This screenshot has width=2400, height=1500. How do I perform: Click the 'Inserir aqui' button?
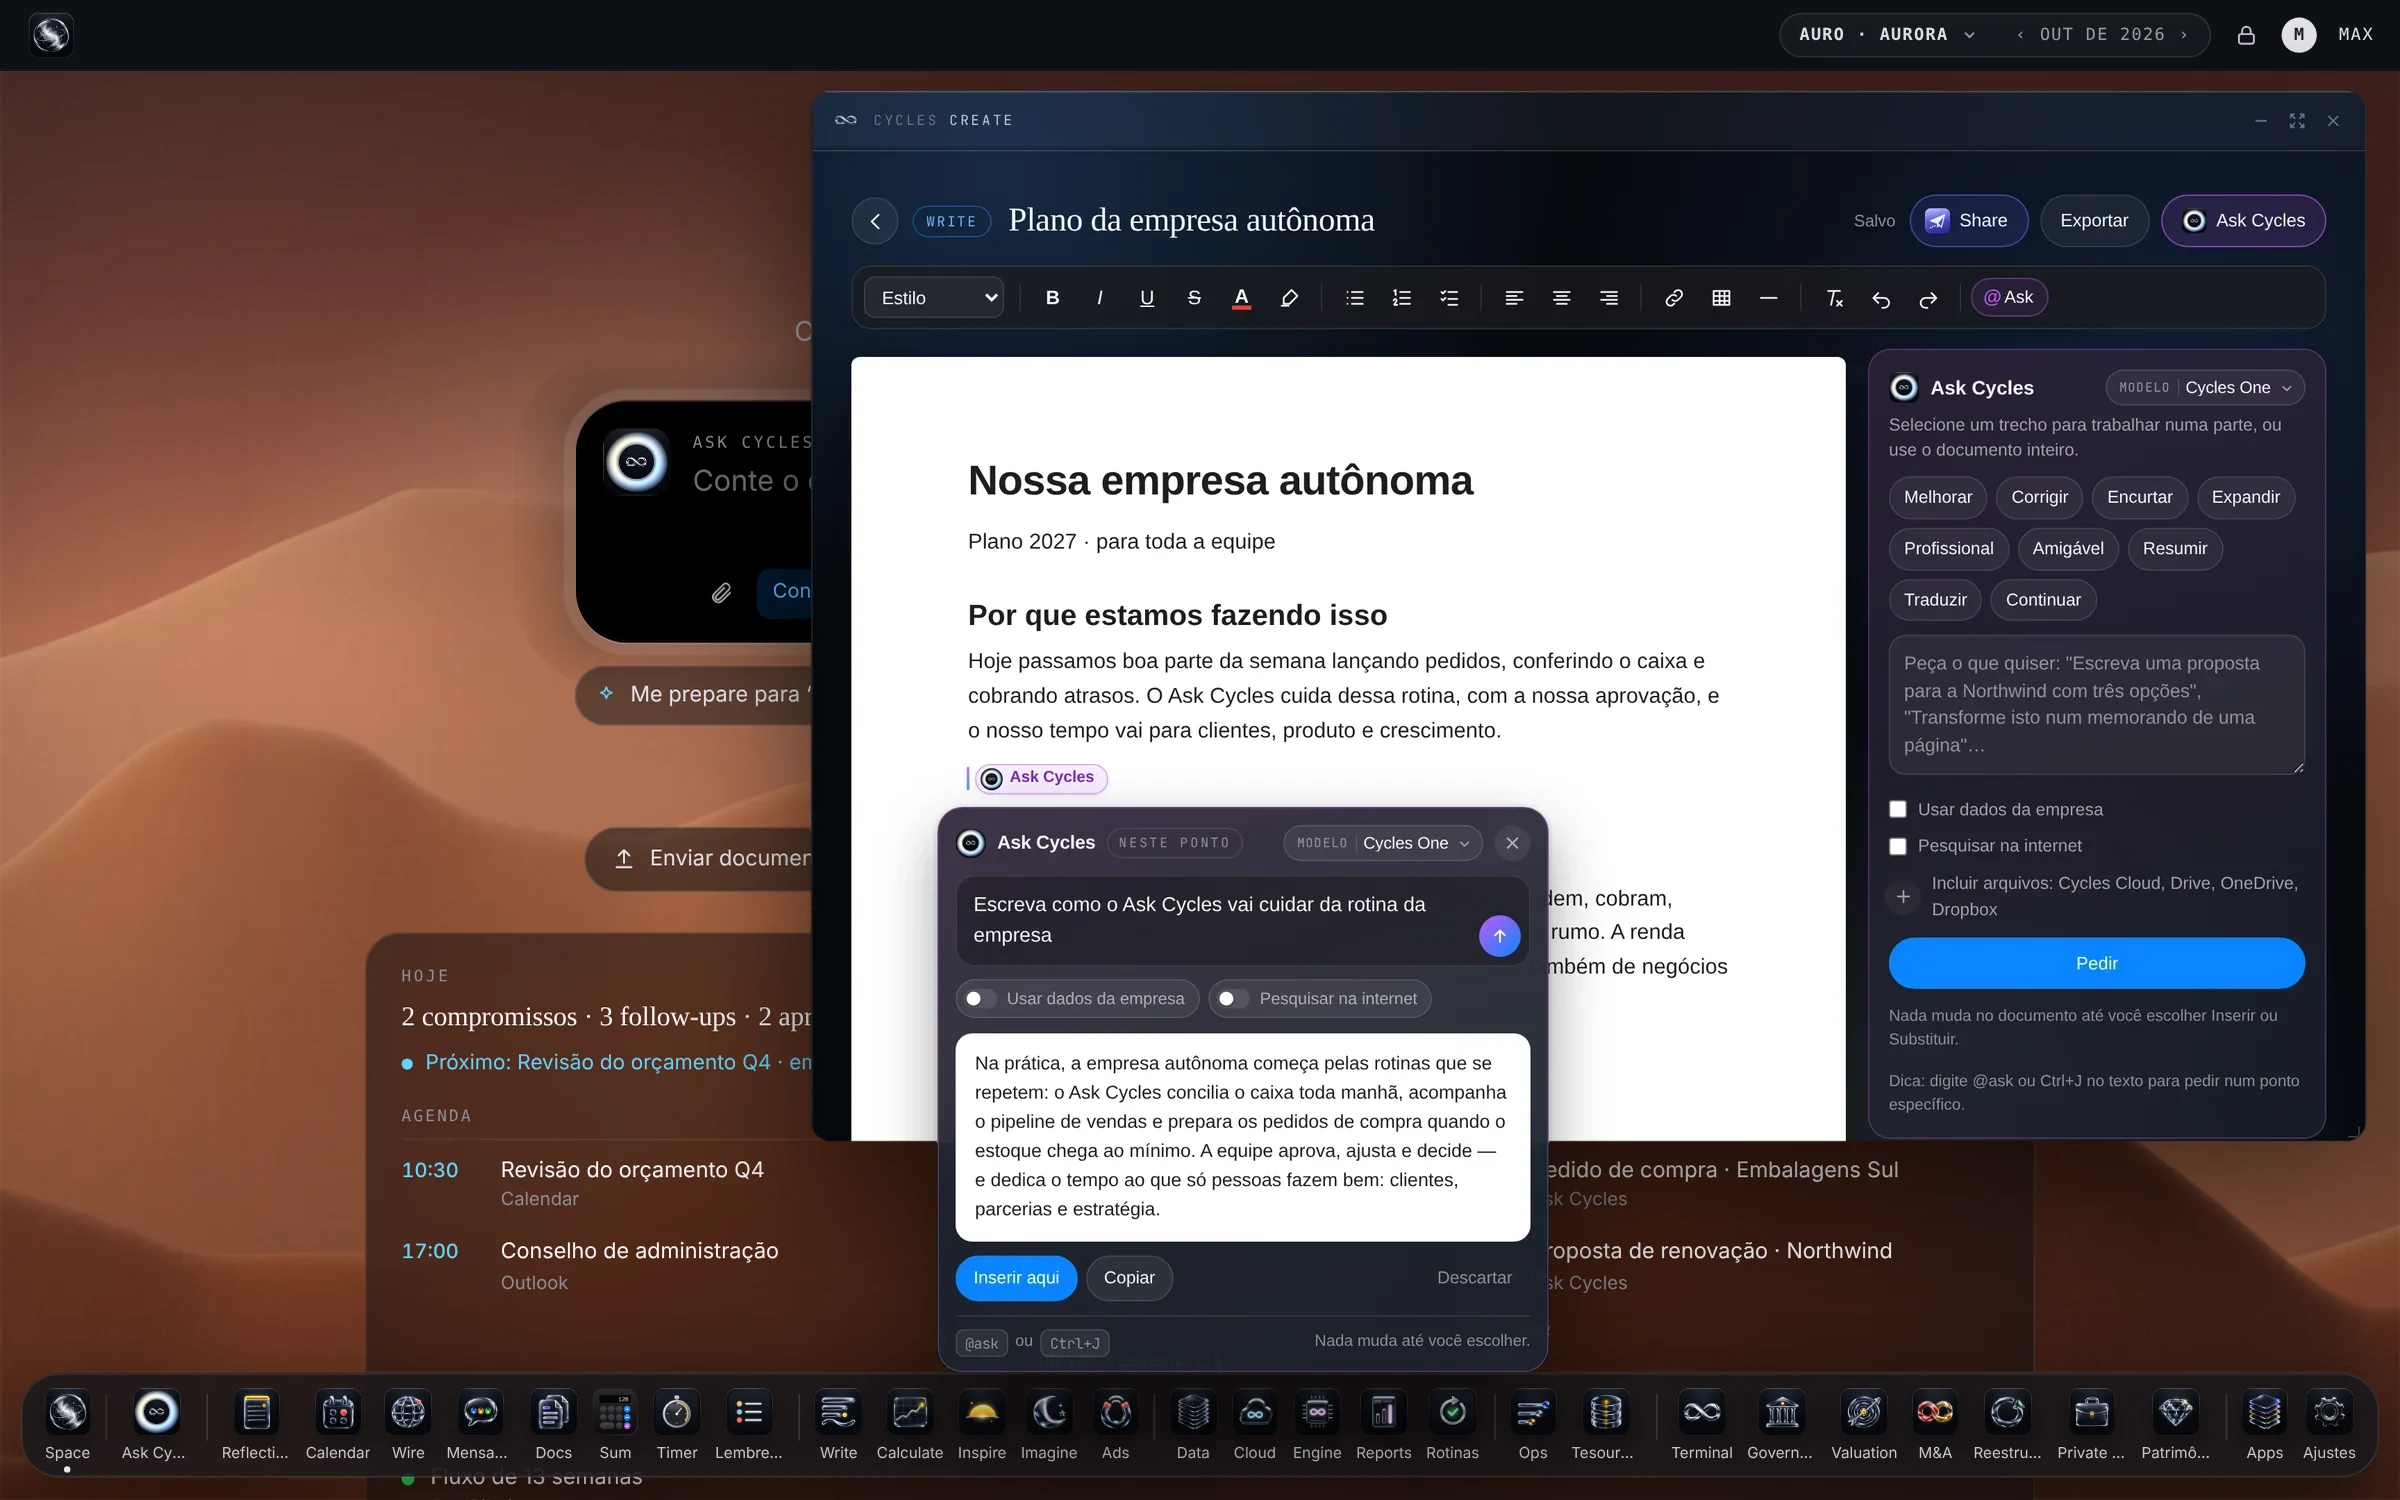[x=1015, y=1278]
